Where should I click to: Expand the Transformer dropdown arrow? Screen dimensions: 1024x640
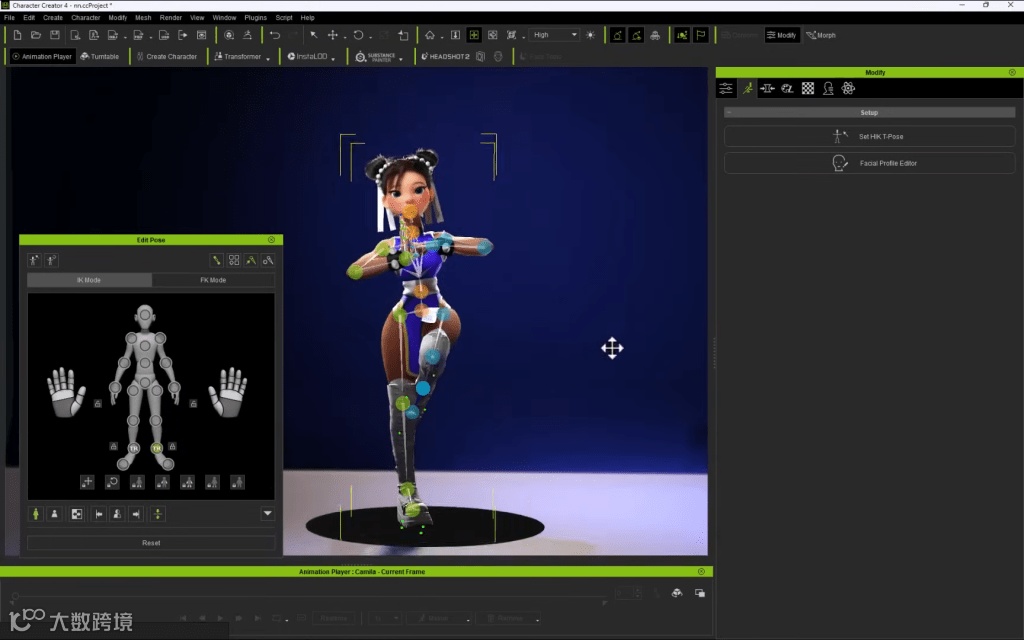(x=268, y=59)
